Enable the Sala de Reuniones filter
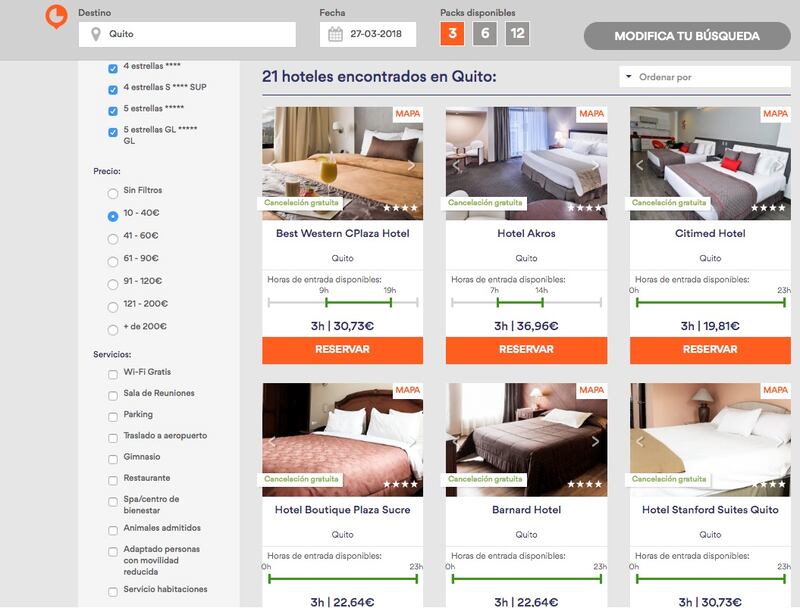This screenshot has width=800, height=608. click(x=113, y=396)
